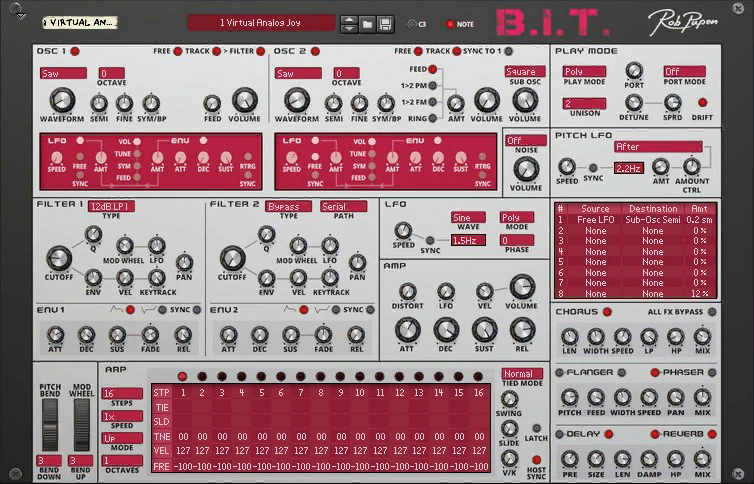Open the OSC 1 waveform dropdown showing Saw

63,74
